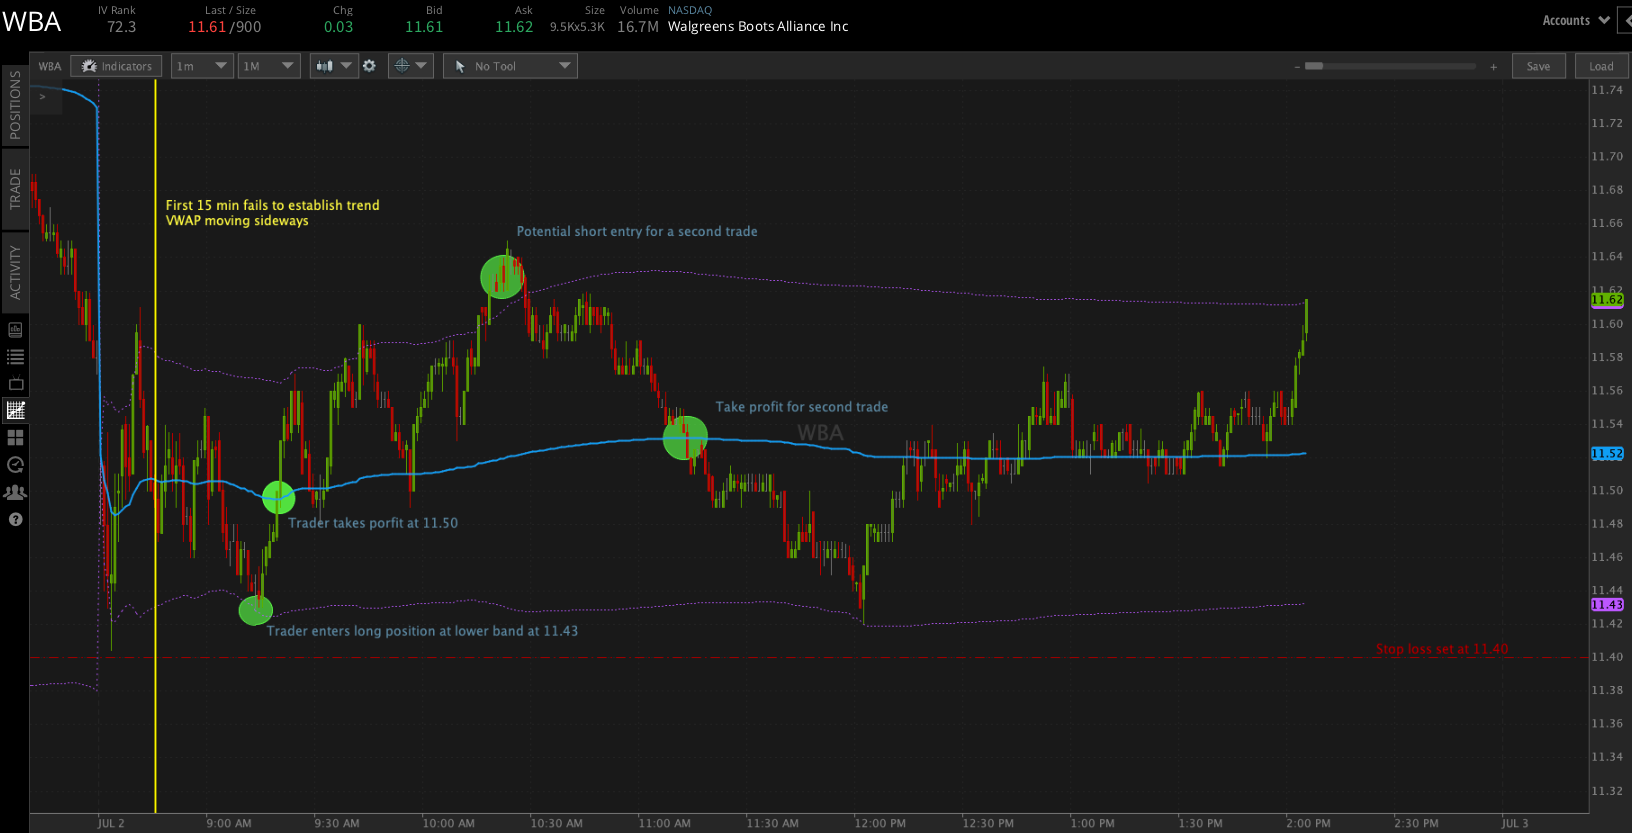Open chart settings gear
This screenshot has height=833, width=1632.
[x=369, y=66]
